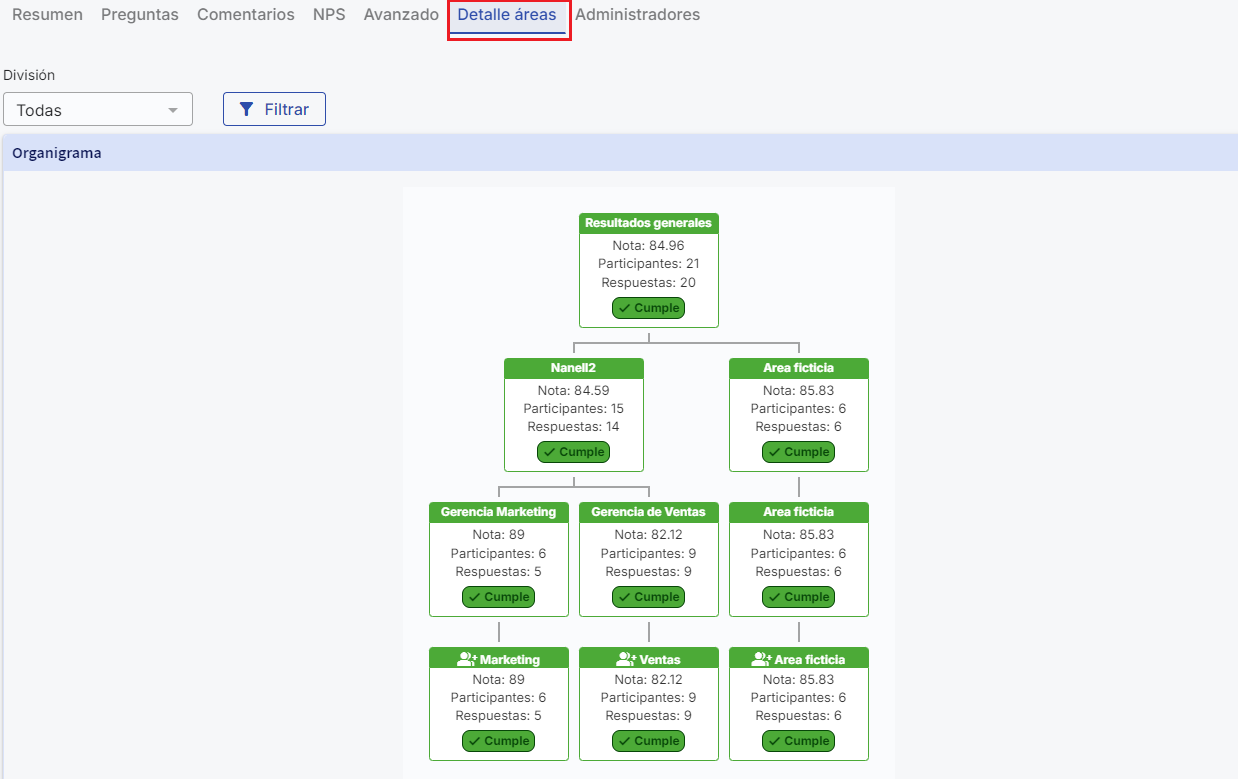Open the División dropdown showing Todas
The height and width of the screenshot is (779, 1238).
[98, 110]
